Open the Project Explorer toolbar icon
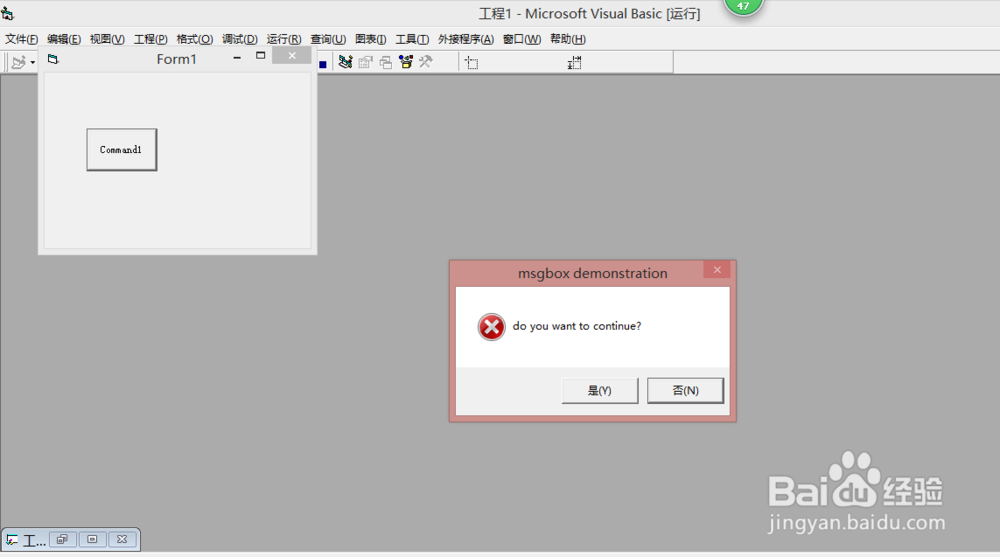 [345, 62]
